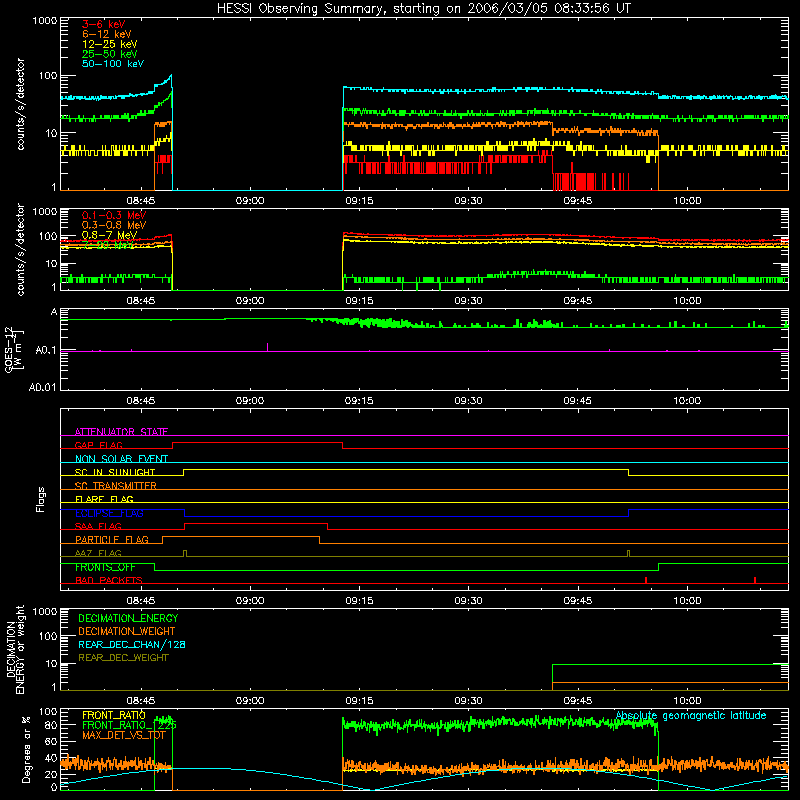Viewport: 800px width, 800px height.
Task: Click 09:45 time label under Flags panel
Action: tap(578, 601)
